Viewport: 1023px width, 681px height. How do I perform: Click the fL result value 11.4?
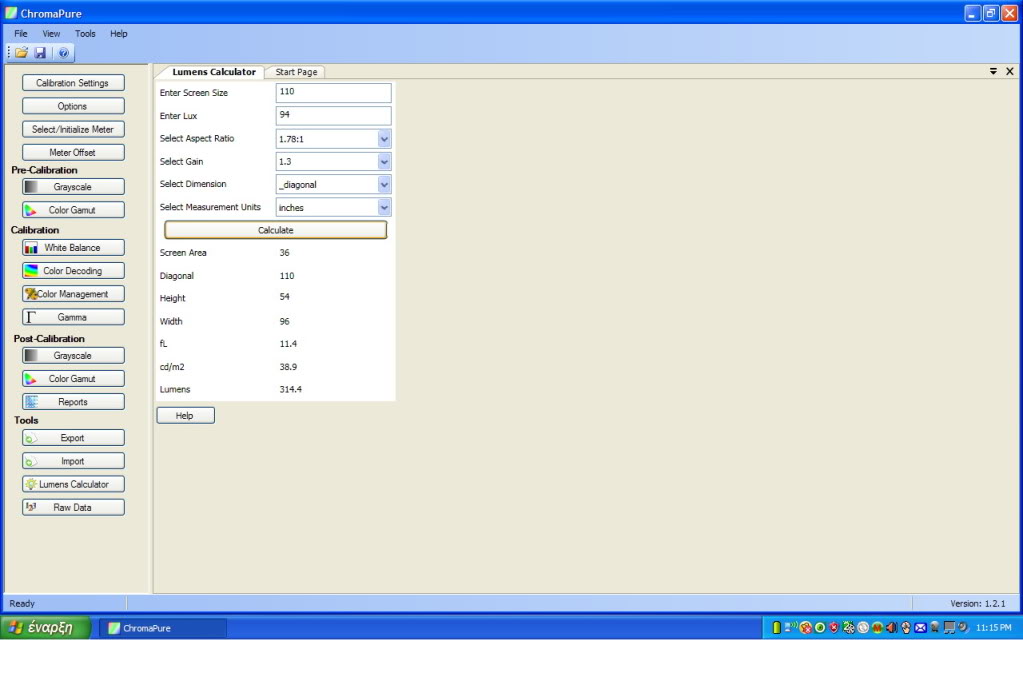pos(288,344)
